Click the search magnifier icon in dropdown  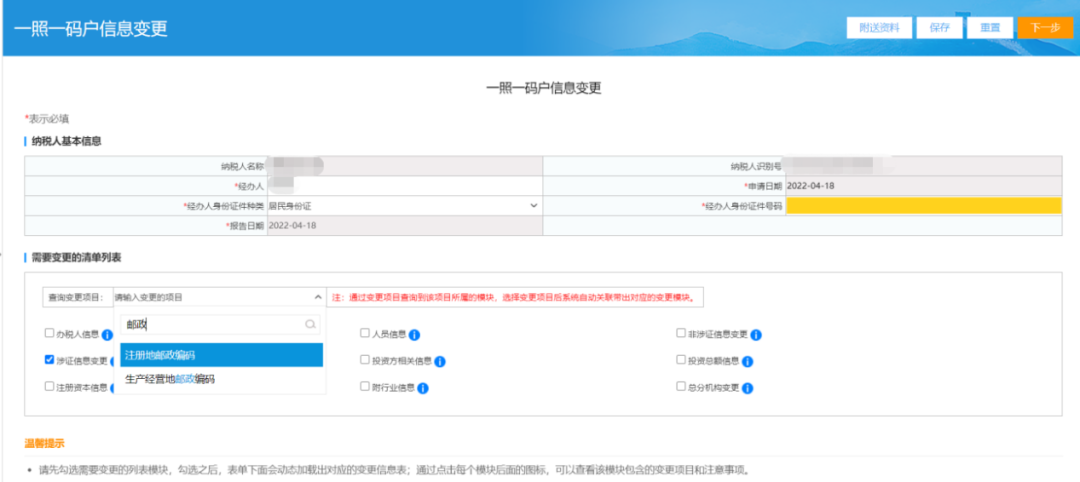311,324
